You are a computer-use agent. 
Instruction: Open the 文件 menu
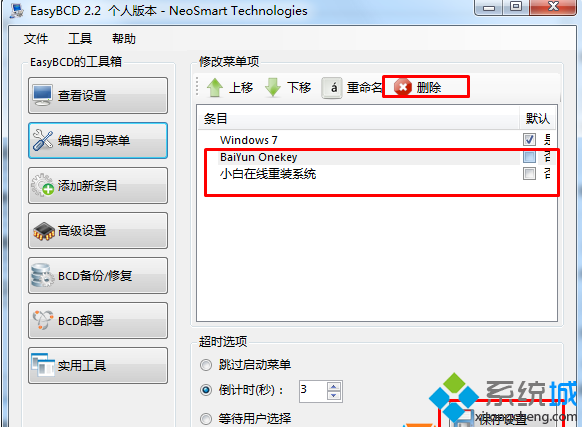click(36, 39)
